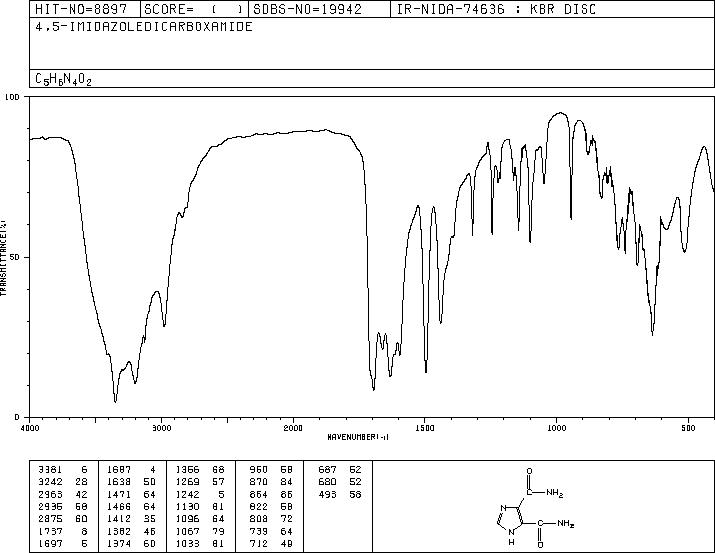
Task: Select the 1242 peak row in table
Action: (x=200, y=494)
